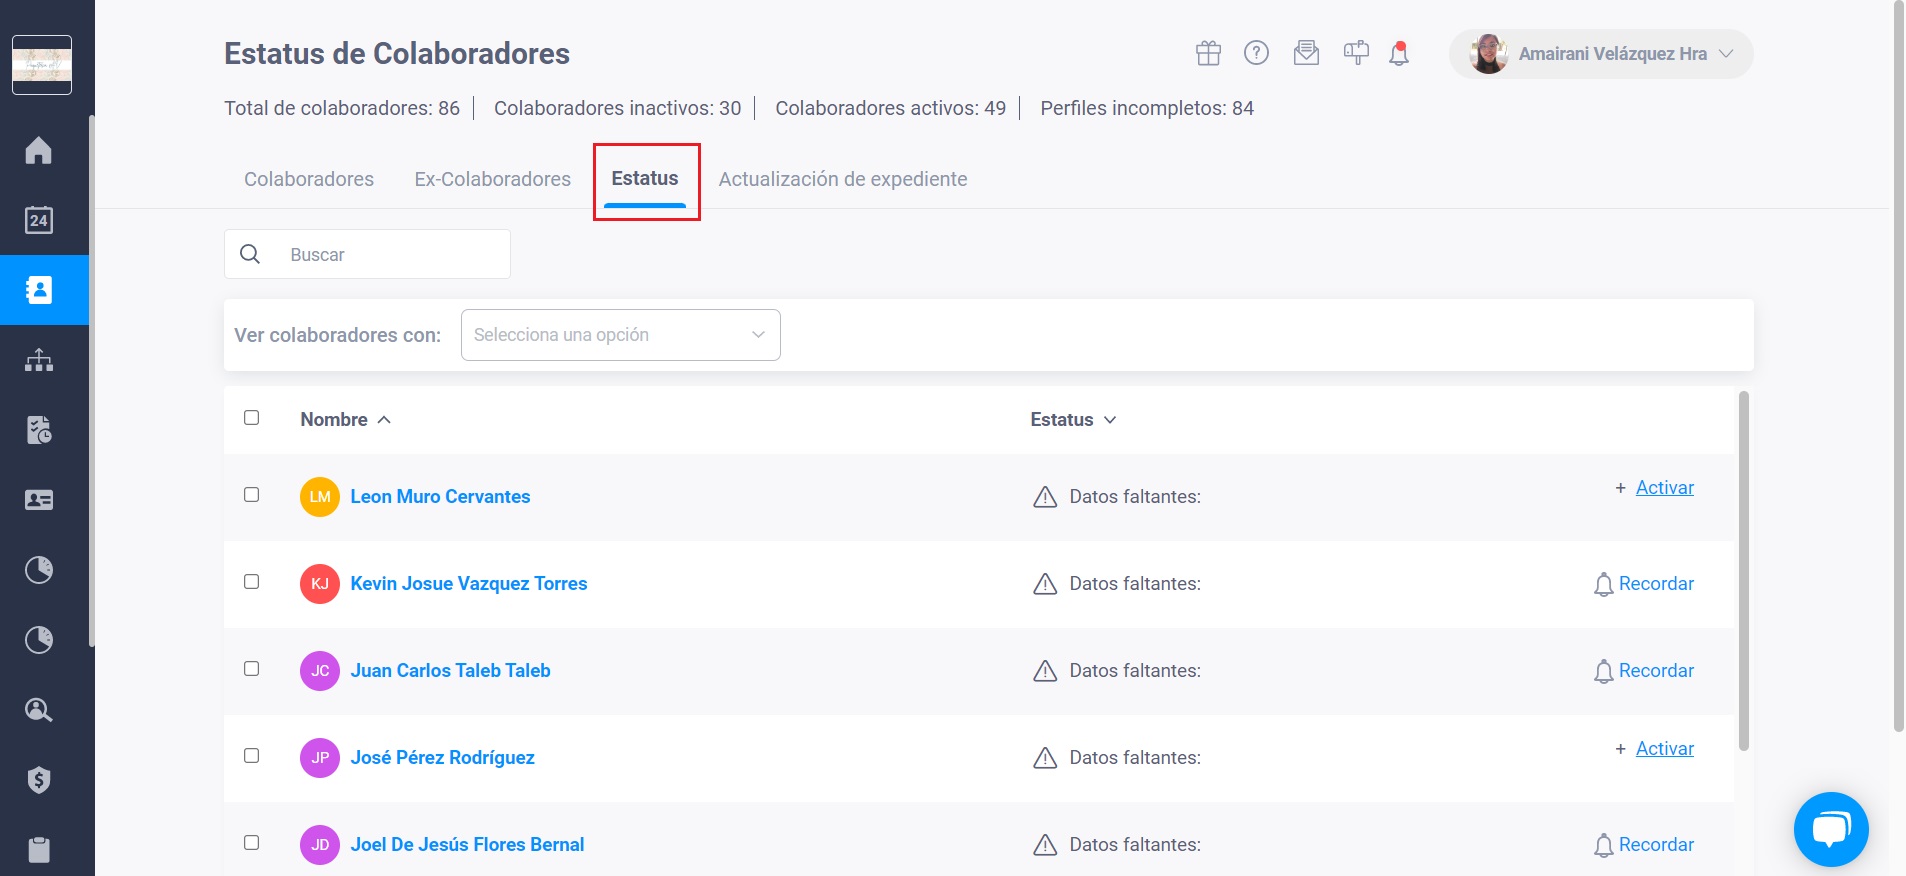Image resolution: width=1906 pixels, height=876 pixels.
Task: Open the mail inbox icon
Action: tap(1306, 53)
